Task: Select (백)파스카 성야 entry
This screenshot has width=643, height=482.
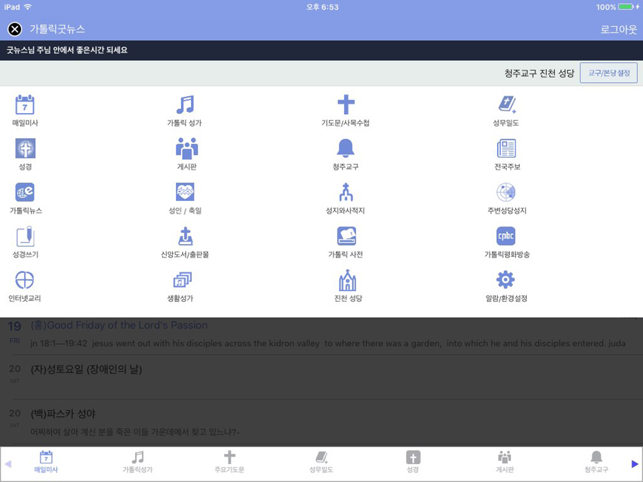Action: click(x=322, y=422)
